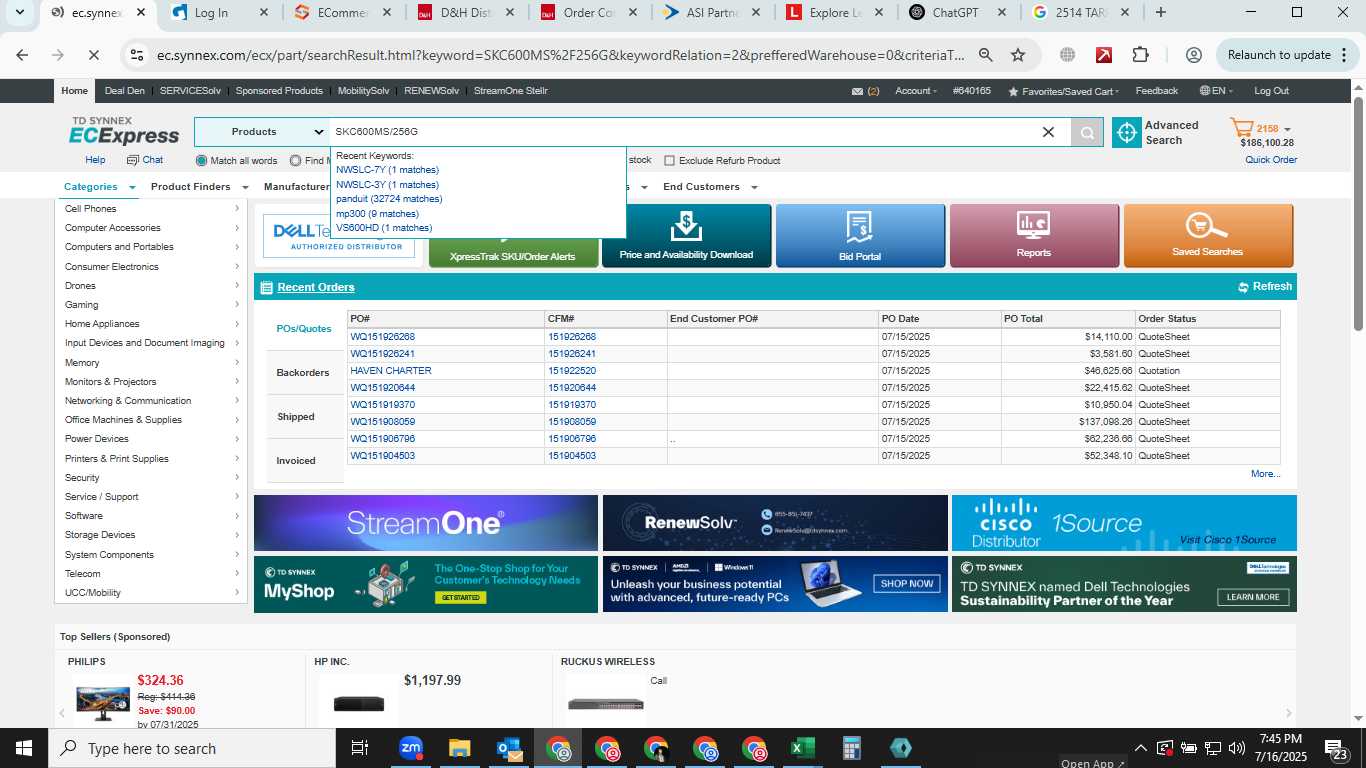Screen dimensions: 1366x768
Task: Open File Explorer from the taskbar
Action: point(460,748)
